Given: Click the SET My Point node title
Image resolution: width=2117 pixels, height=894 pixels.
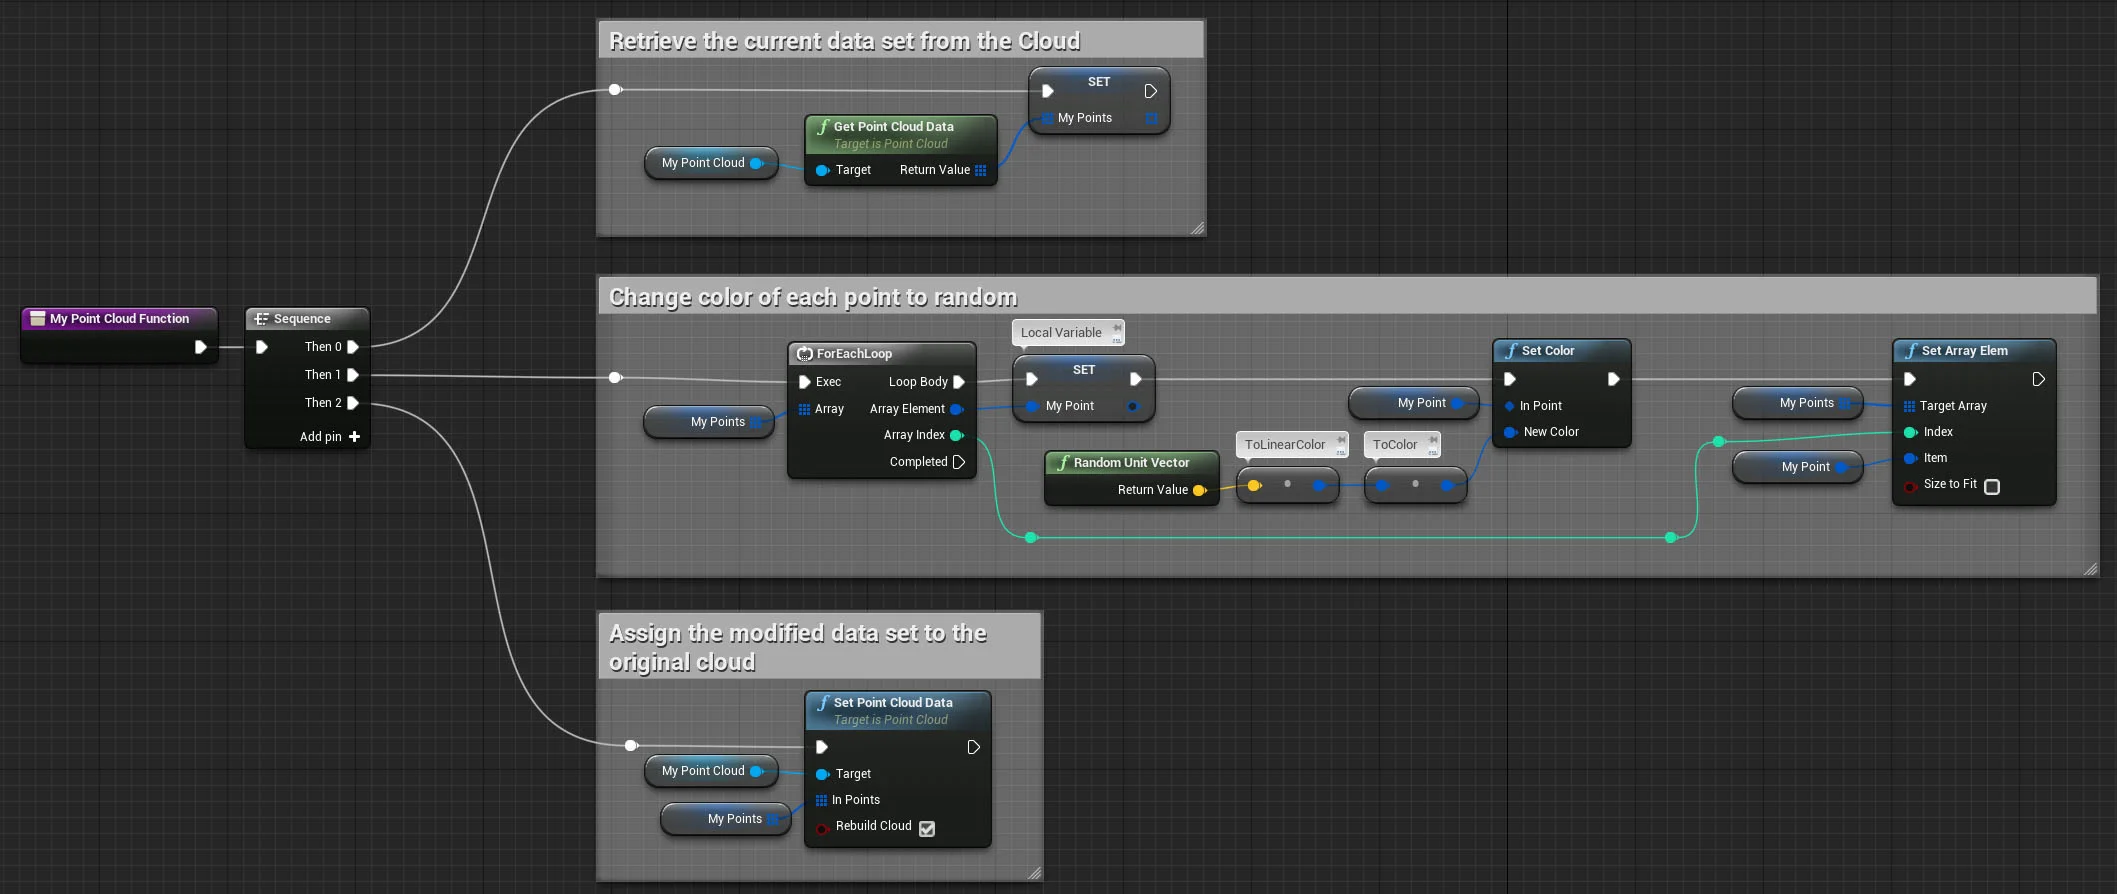Looking at the screenshot, I should point(1084,370).
